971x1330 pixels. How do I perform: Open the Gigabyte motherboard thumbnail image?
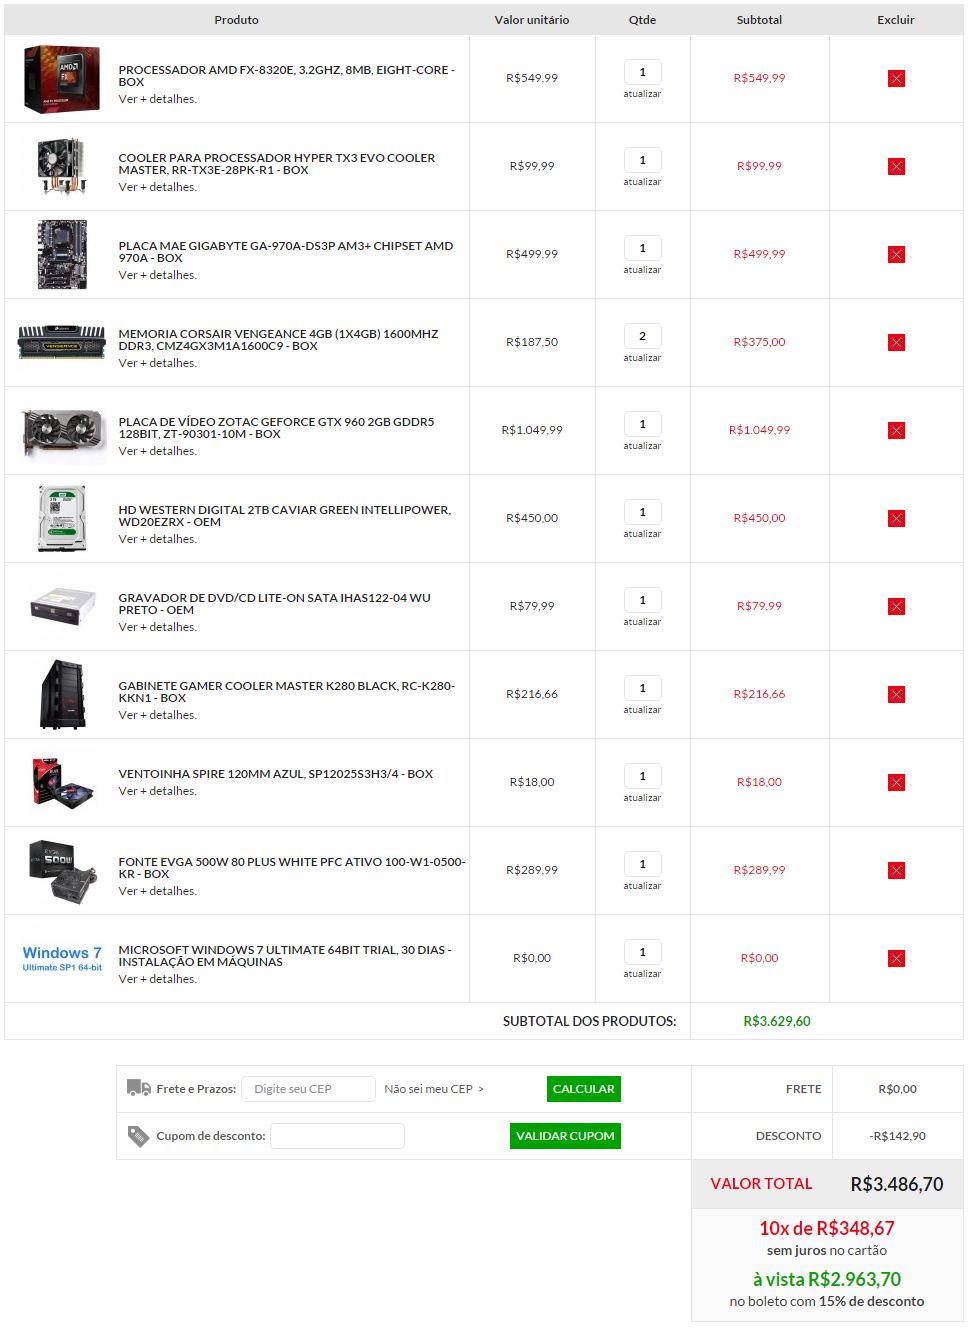(x=62, y=255)
